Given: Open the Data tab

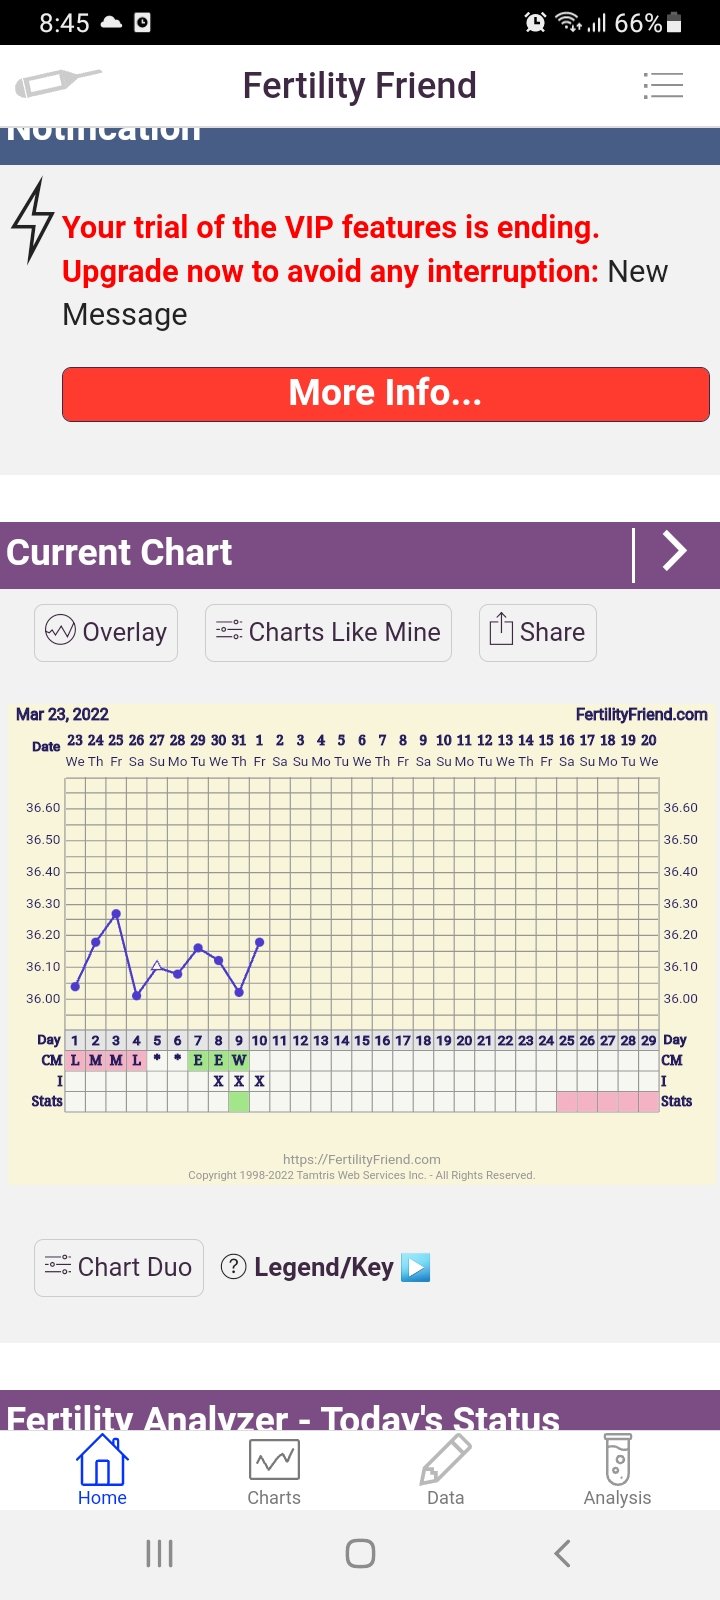Looking at the screenshot, I should point(445,1470).
